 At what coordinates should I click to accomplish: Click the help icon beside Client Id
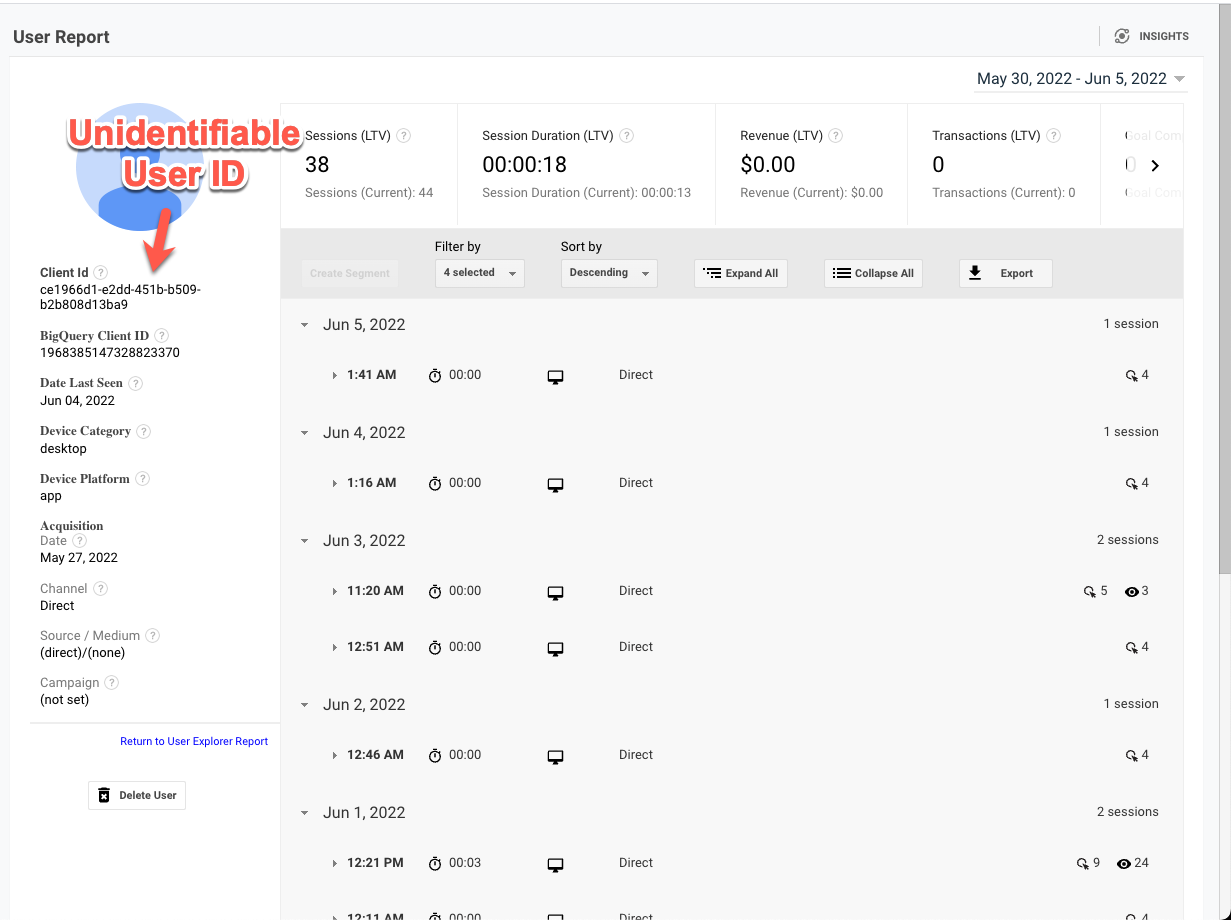[101, 273]
